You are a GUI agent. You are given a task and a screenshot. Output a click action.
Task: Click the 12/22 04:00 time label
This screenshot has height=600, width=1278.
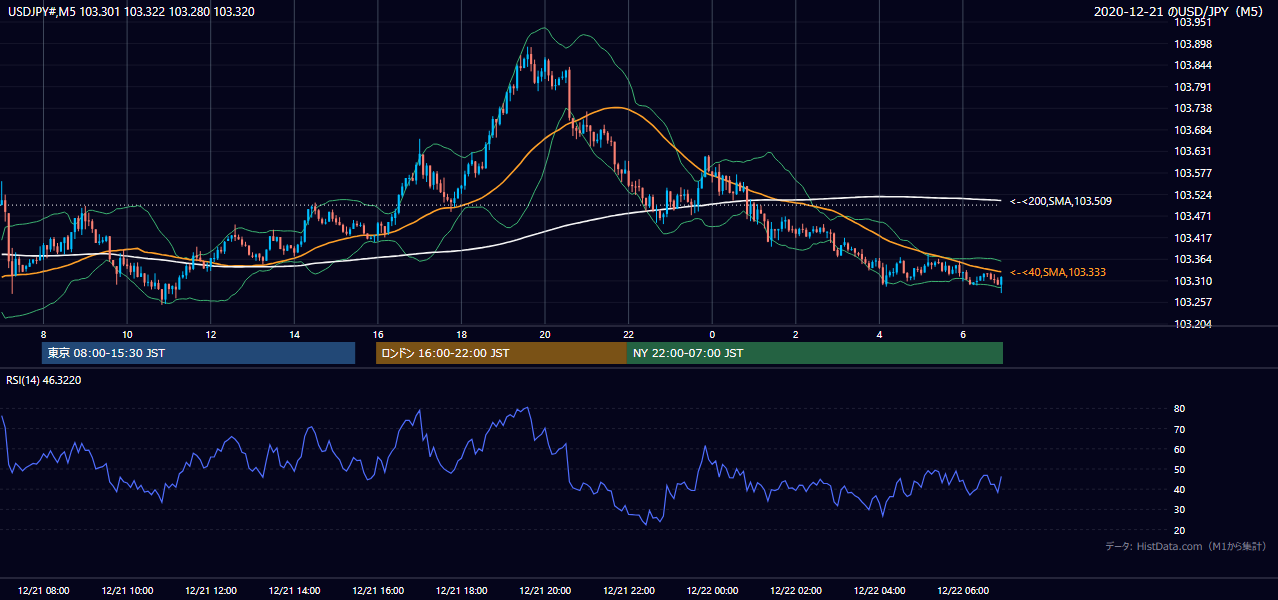880,591
